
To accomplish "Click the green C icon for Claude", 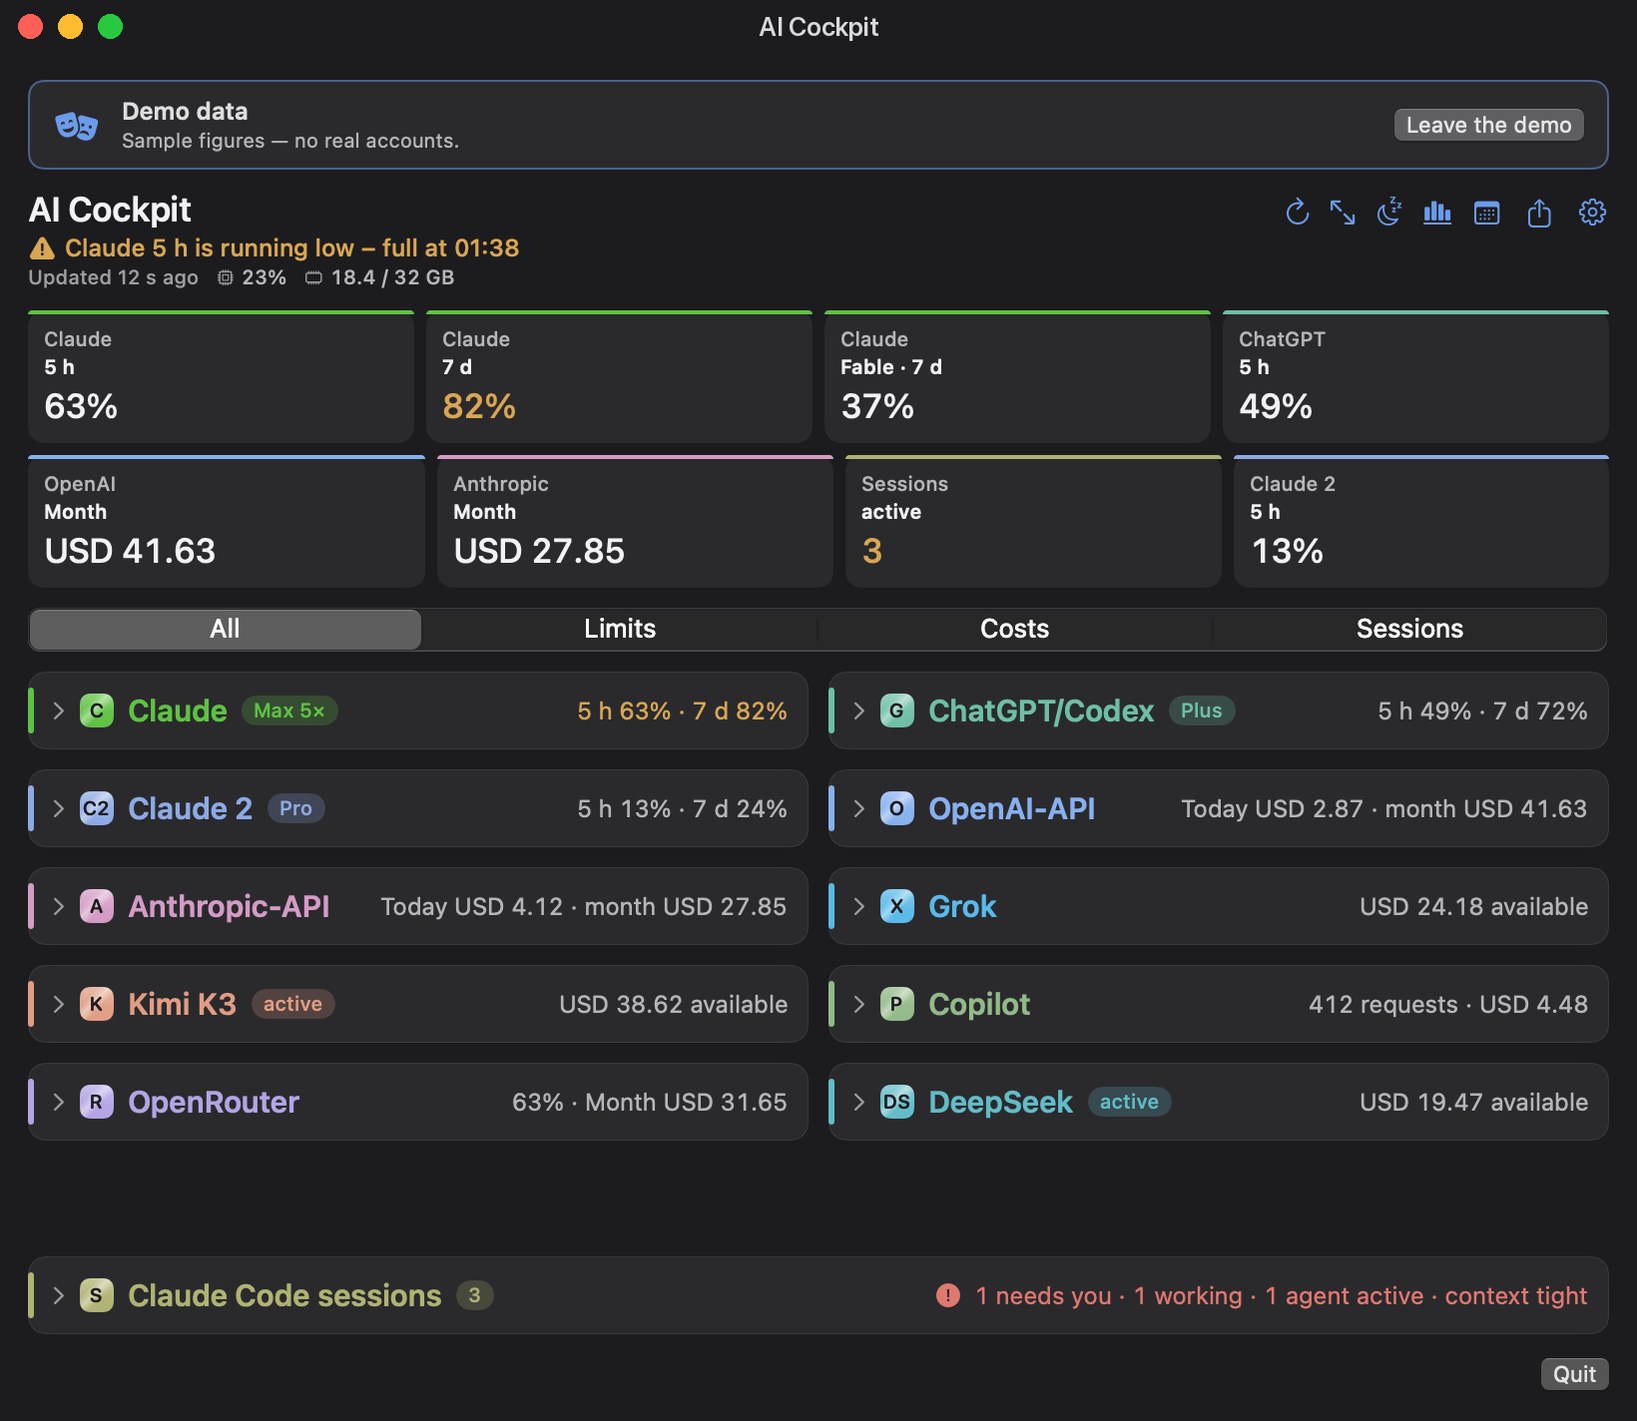I will point(96,711).
